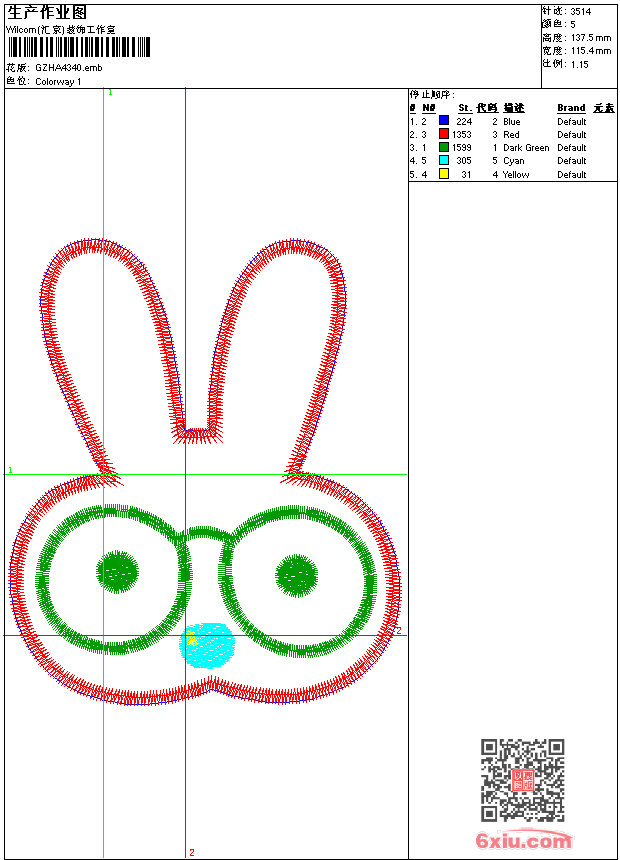The image size is (620, 860).
Task: Click the stitch count '305' in Cyan row
Action: [464, 161]
